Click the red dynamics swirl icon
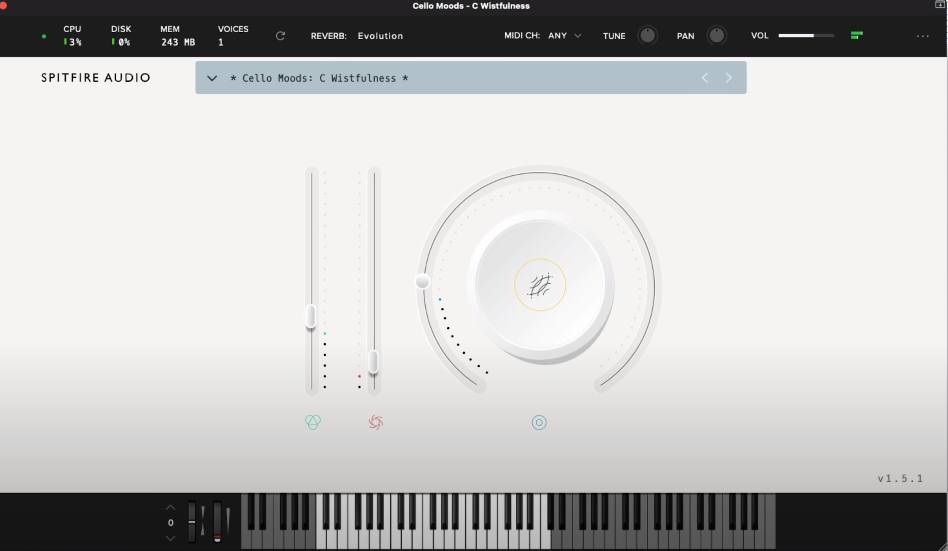Image resolution: width=948 pixels, height=551 pixels. (375, 422)
